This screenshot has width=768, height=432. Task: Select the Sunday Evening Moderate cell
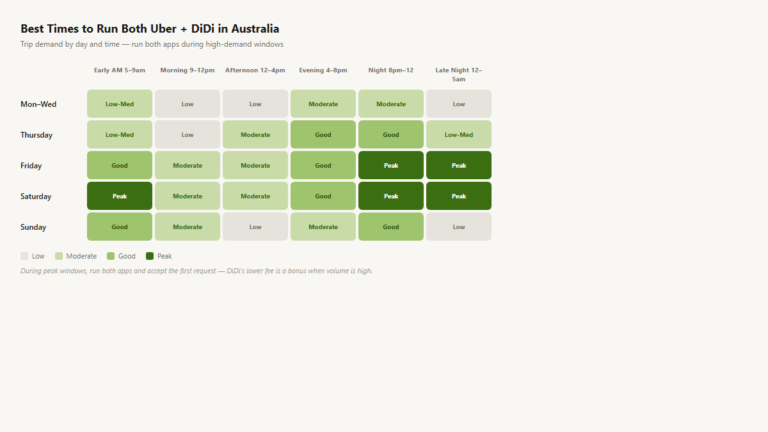pos(323,227)
